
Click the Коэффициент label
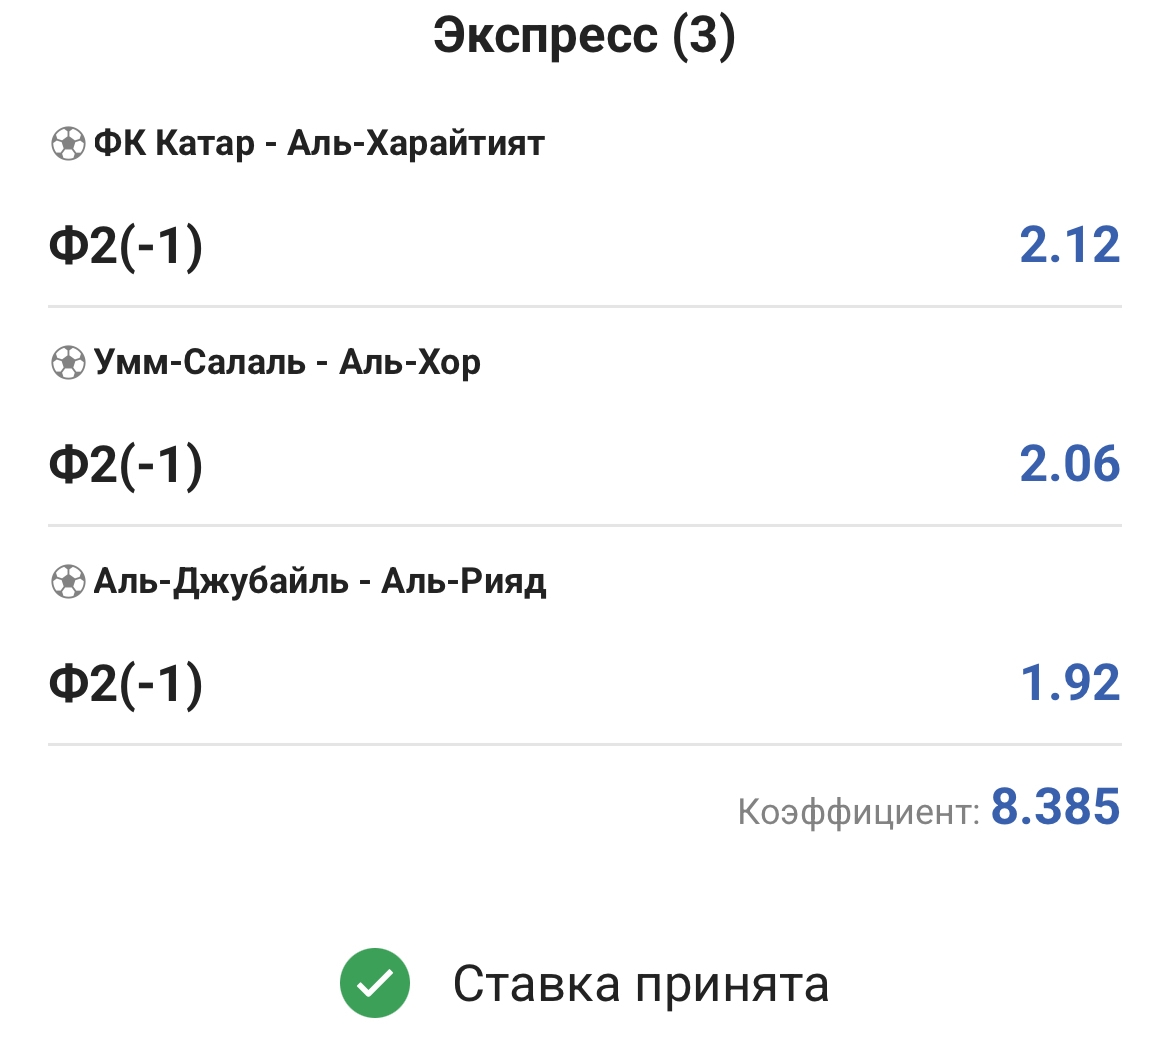(858, 812)
